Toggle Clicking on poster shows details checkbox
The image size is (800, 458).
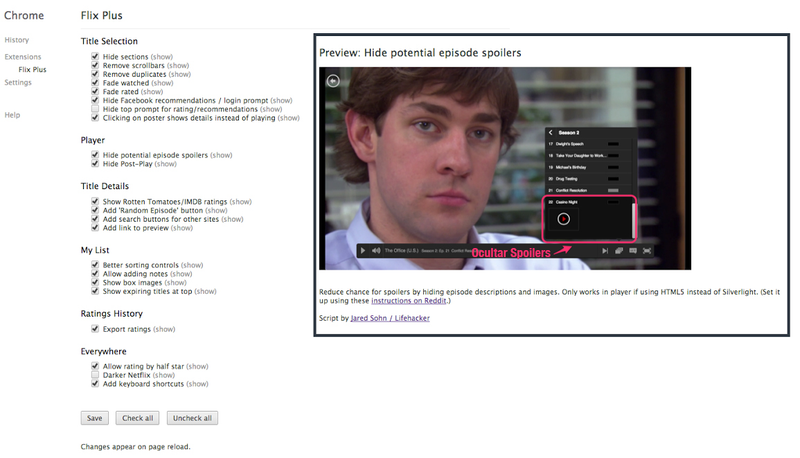(95, 117)
